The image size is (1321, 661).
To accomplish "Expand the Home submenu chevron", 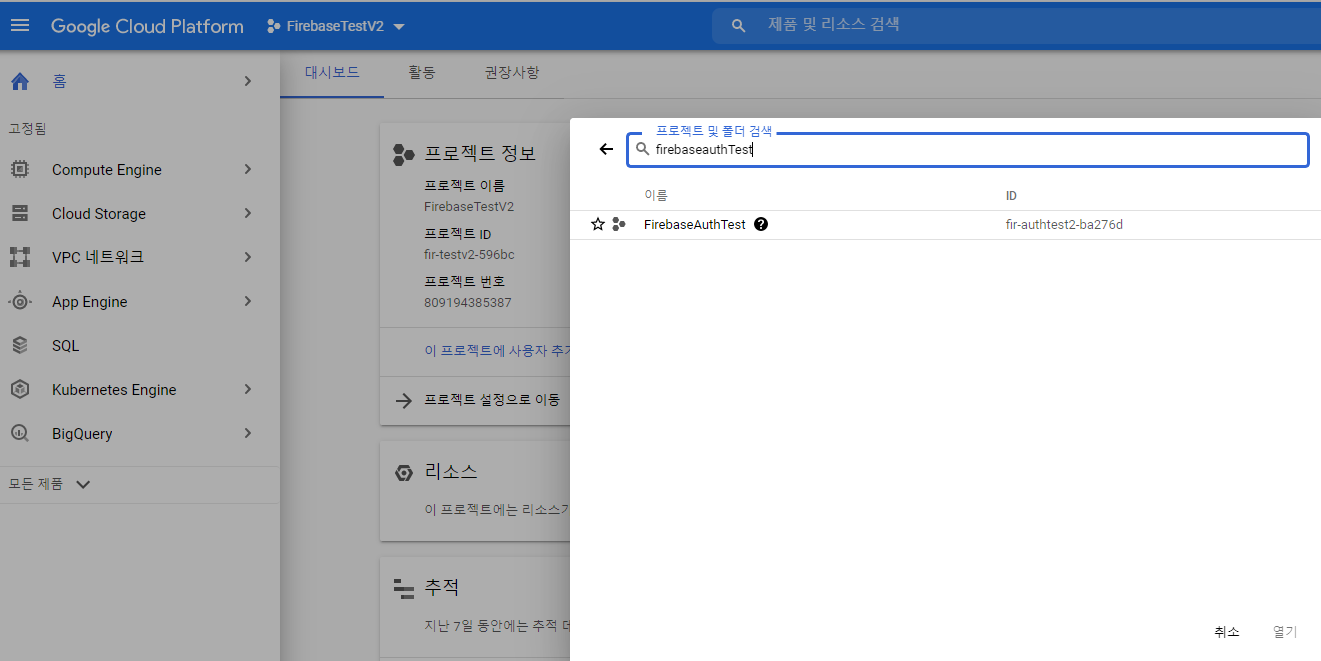I will [x=248, y=81].
